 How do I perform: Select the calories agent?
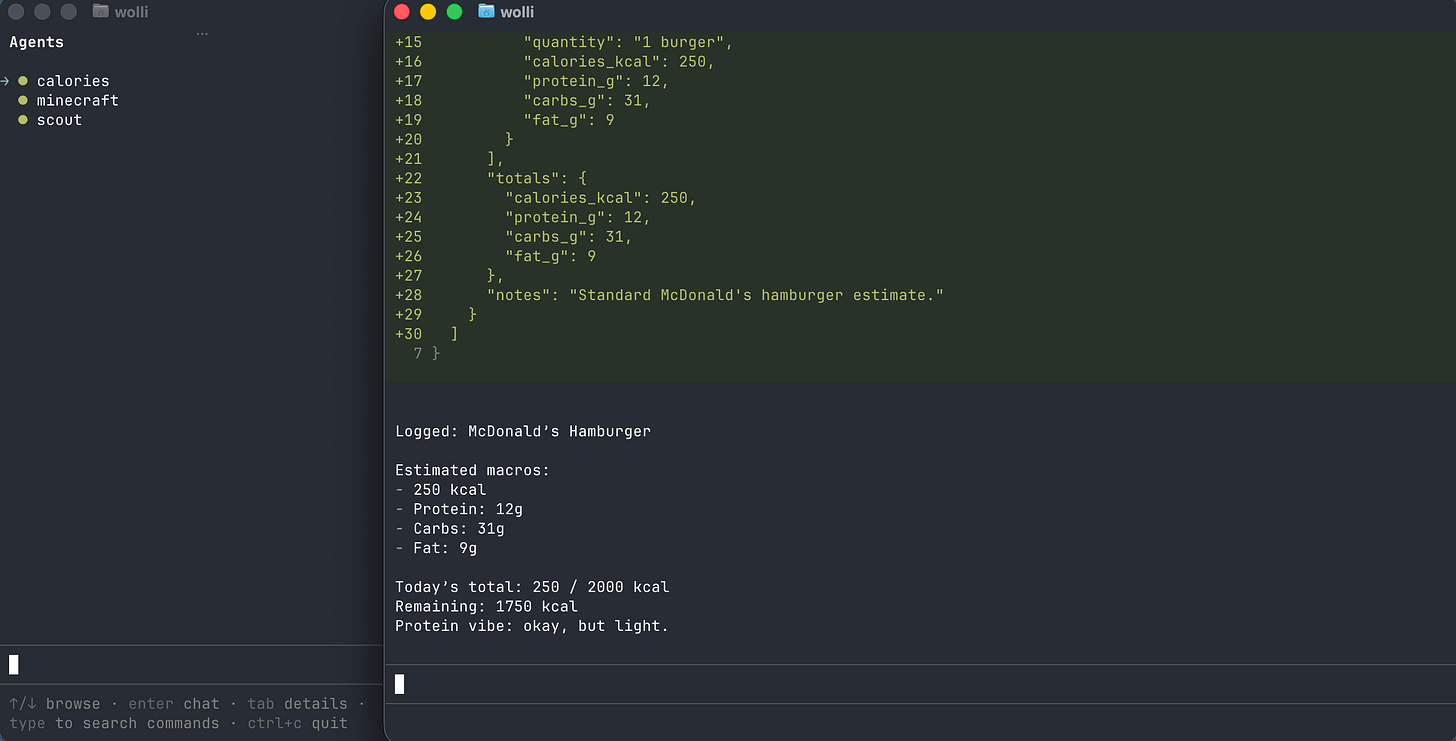pyautogui.click(x=73, y=81)
